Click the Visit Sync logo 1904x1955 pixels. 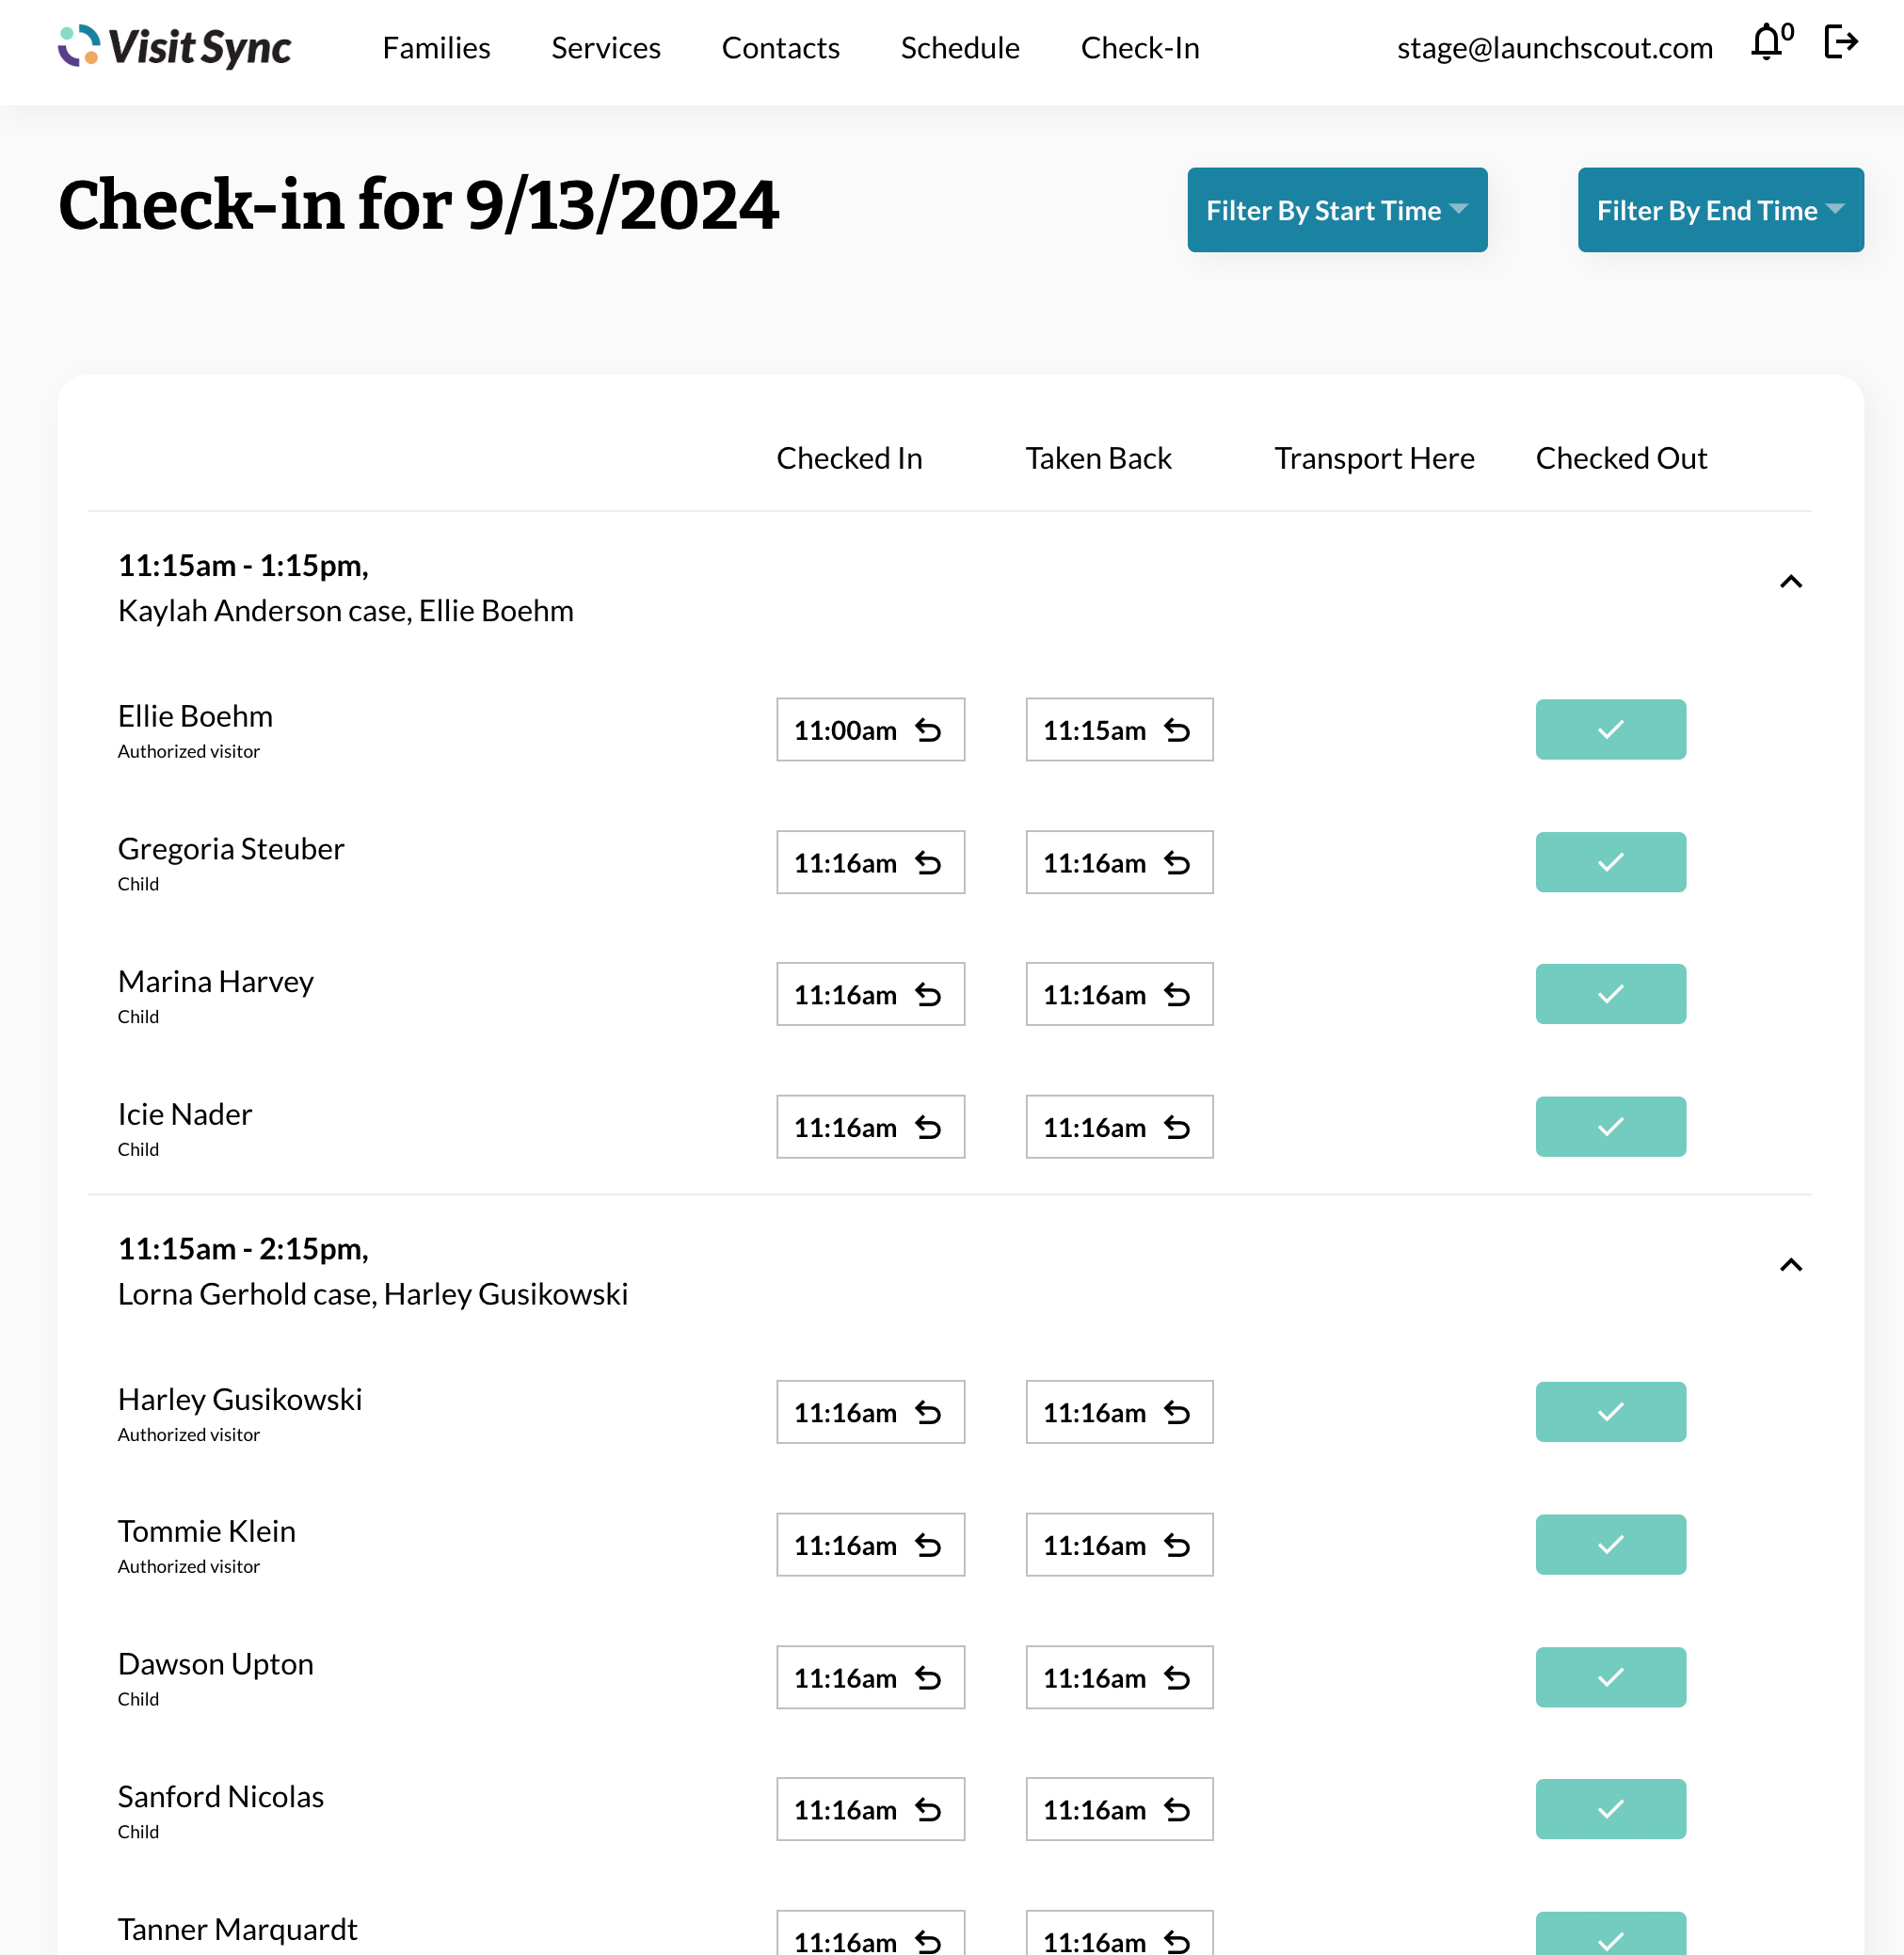point(175,47)
